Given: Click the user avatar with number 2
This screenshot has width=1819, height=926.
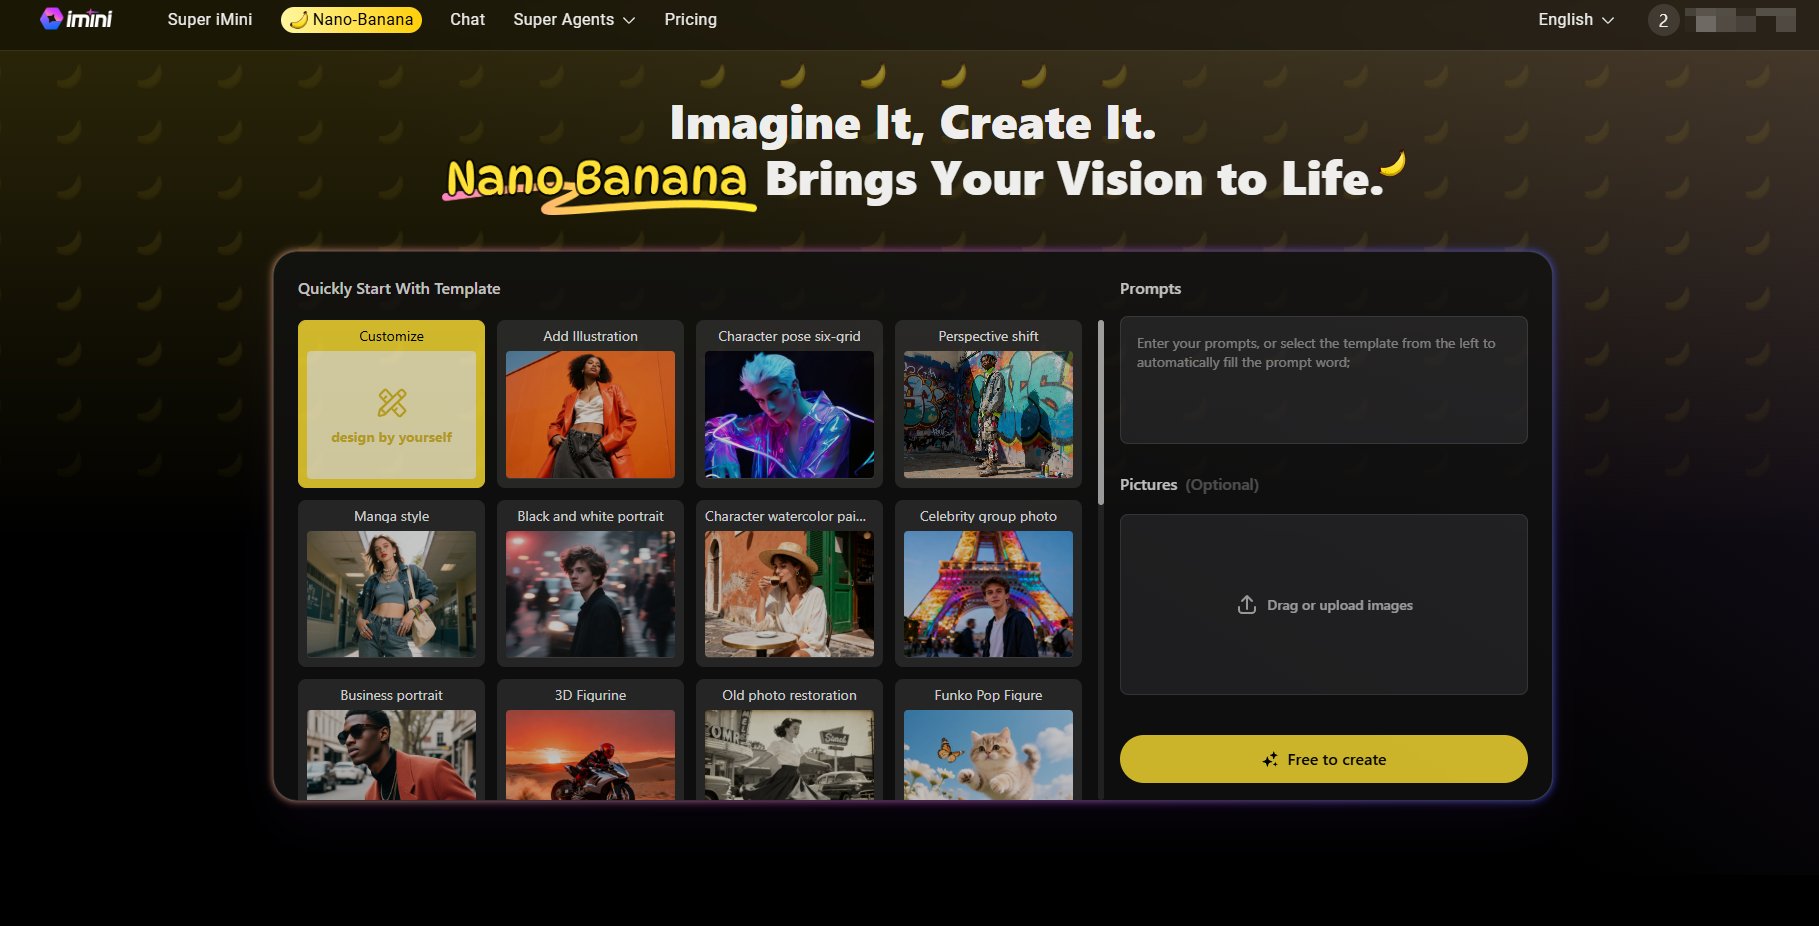Looking at the screenshot, I should (x=1663, y=20).
